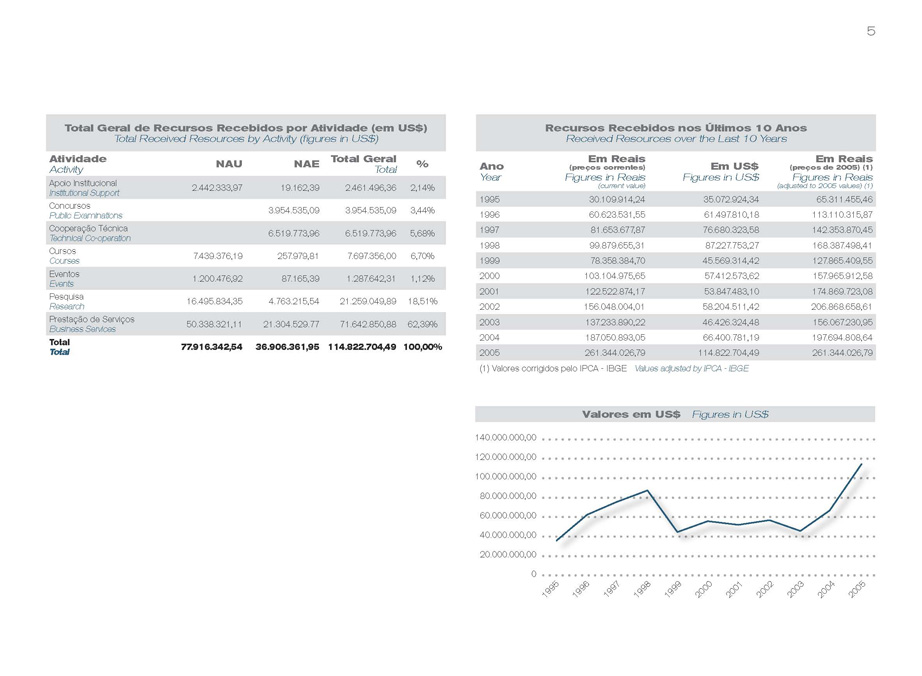Click the 2005 label on the chart x-axis
Viewport: 922px width, 676px height.
coord(856,591)
